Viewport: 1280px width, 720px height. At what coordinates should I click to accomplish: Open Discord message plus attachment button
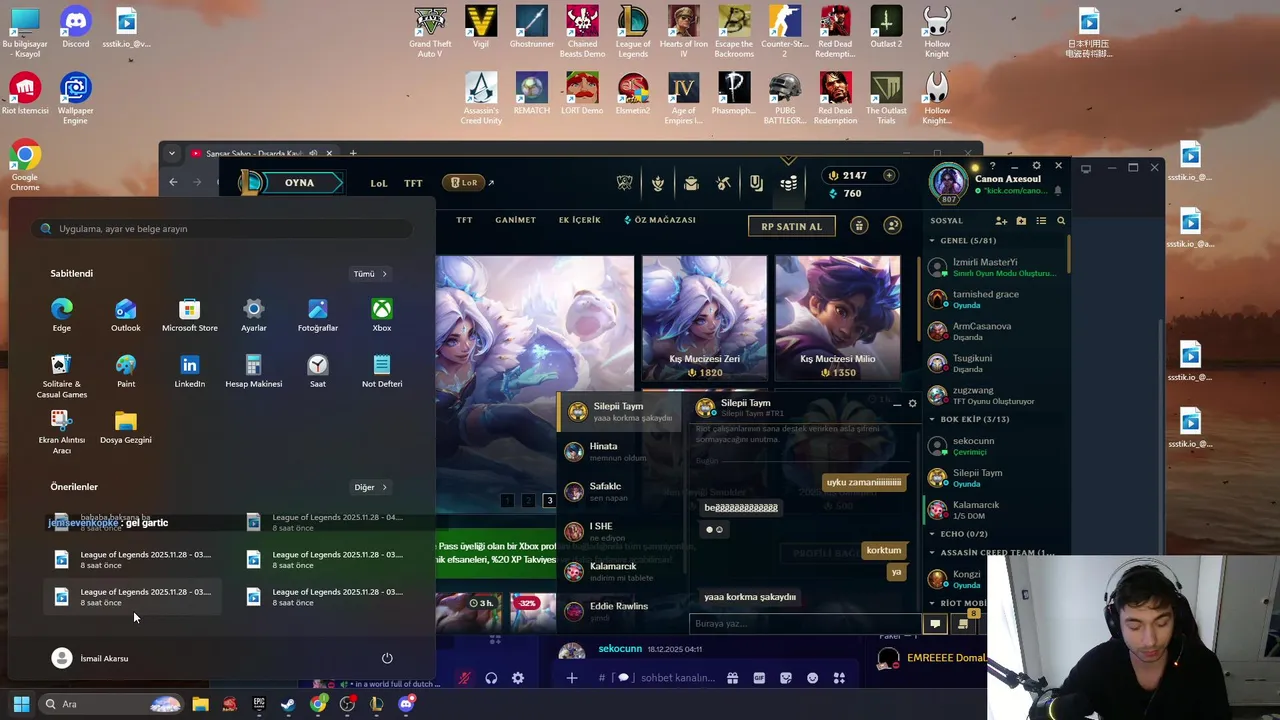click(x=572, y=678)
